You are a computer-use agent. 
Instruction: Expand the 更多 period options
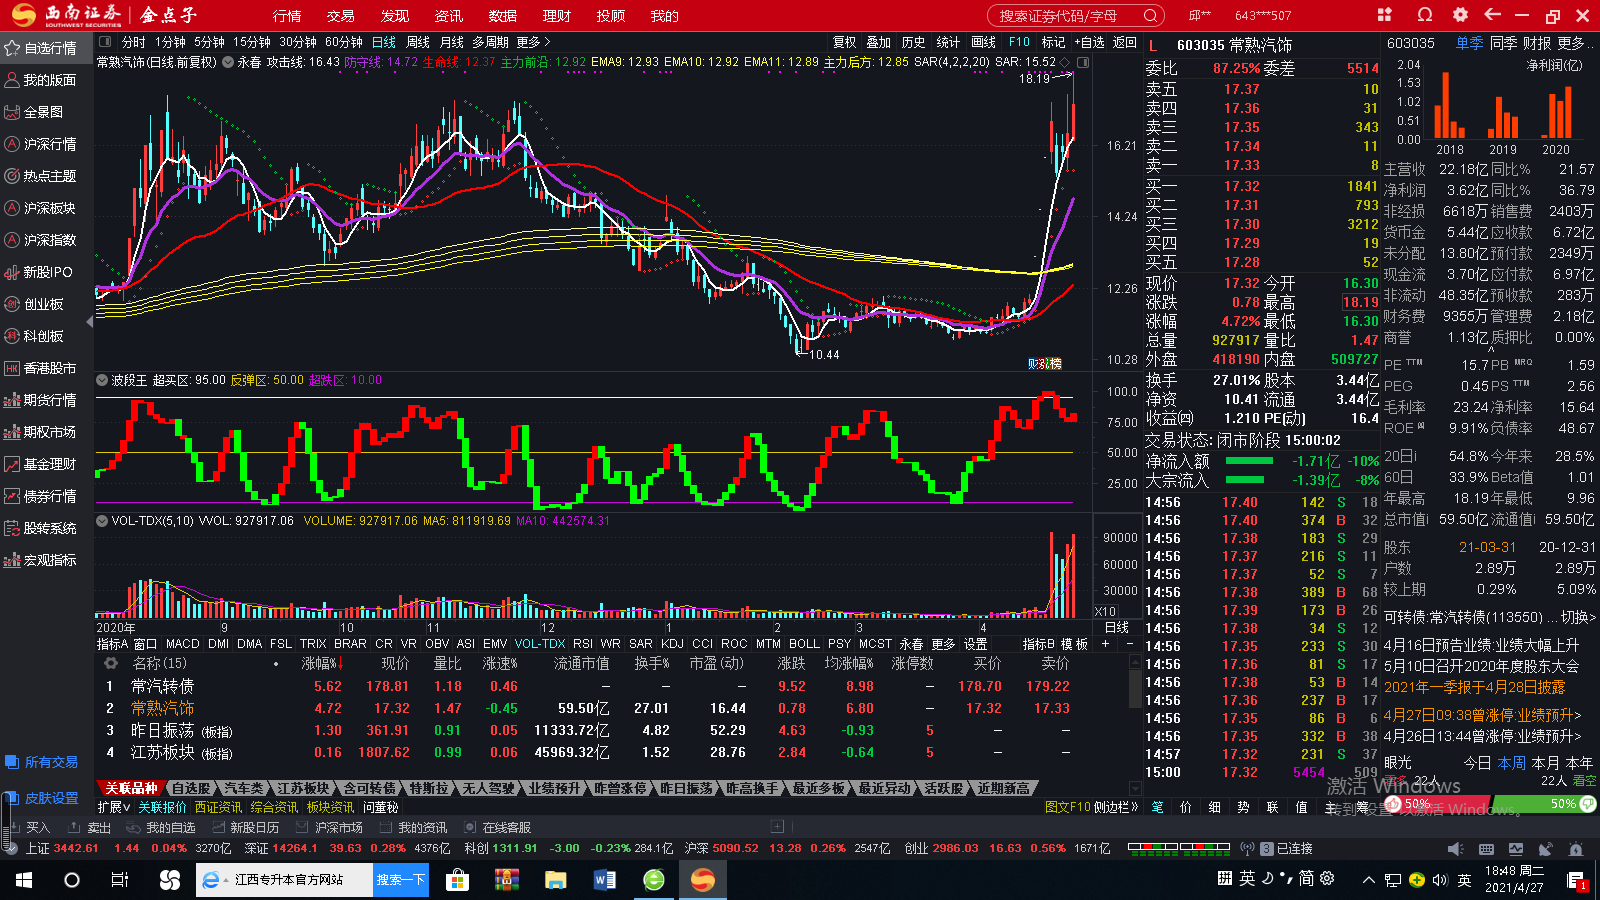pyautogui.click(x=533, y=42)
